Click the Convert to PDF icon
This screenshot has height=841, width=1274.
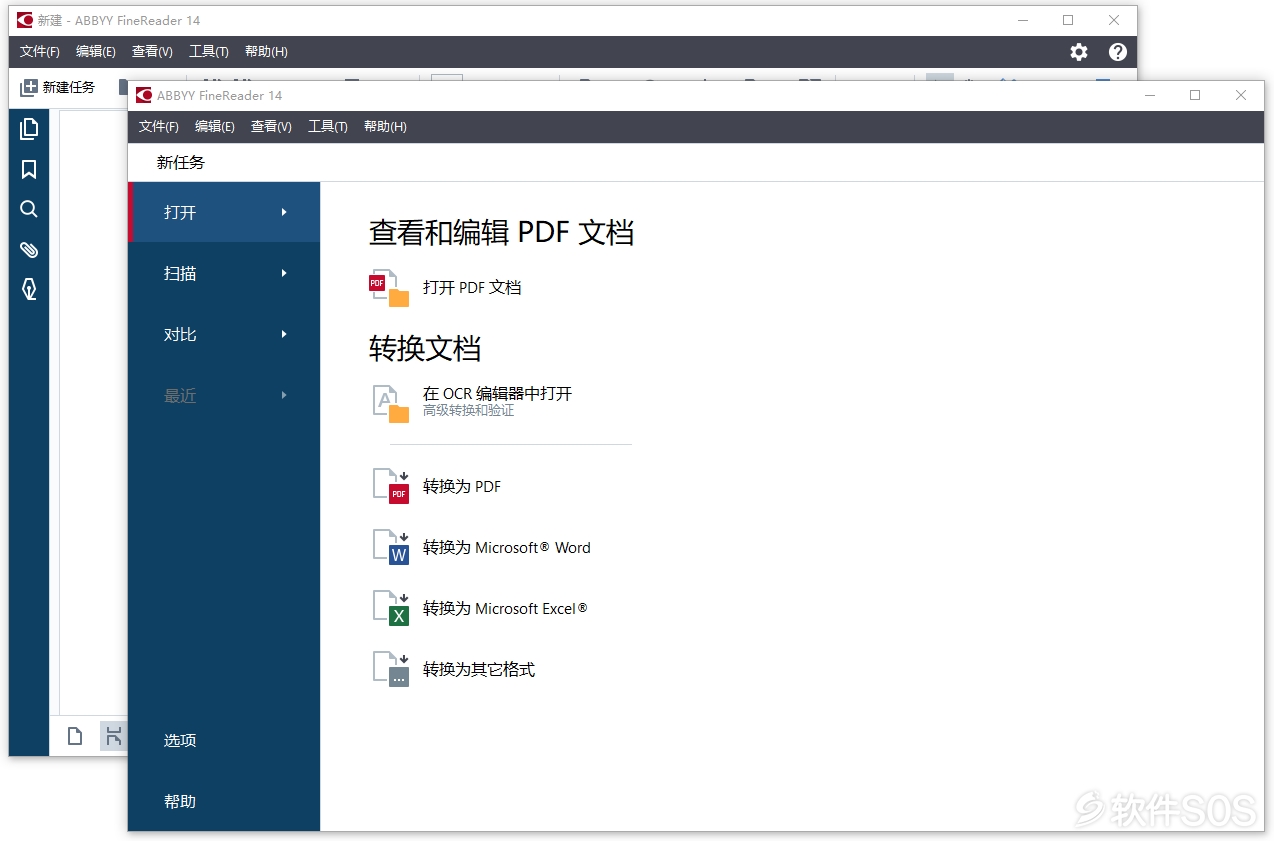(x=390, y=487)
